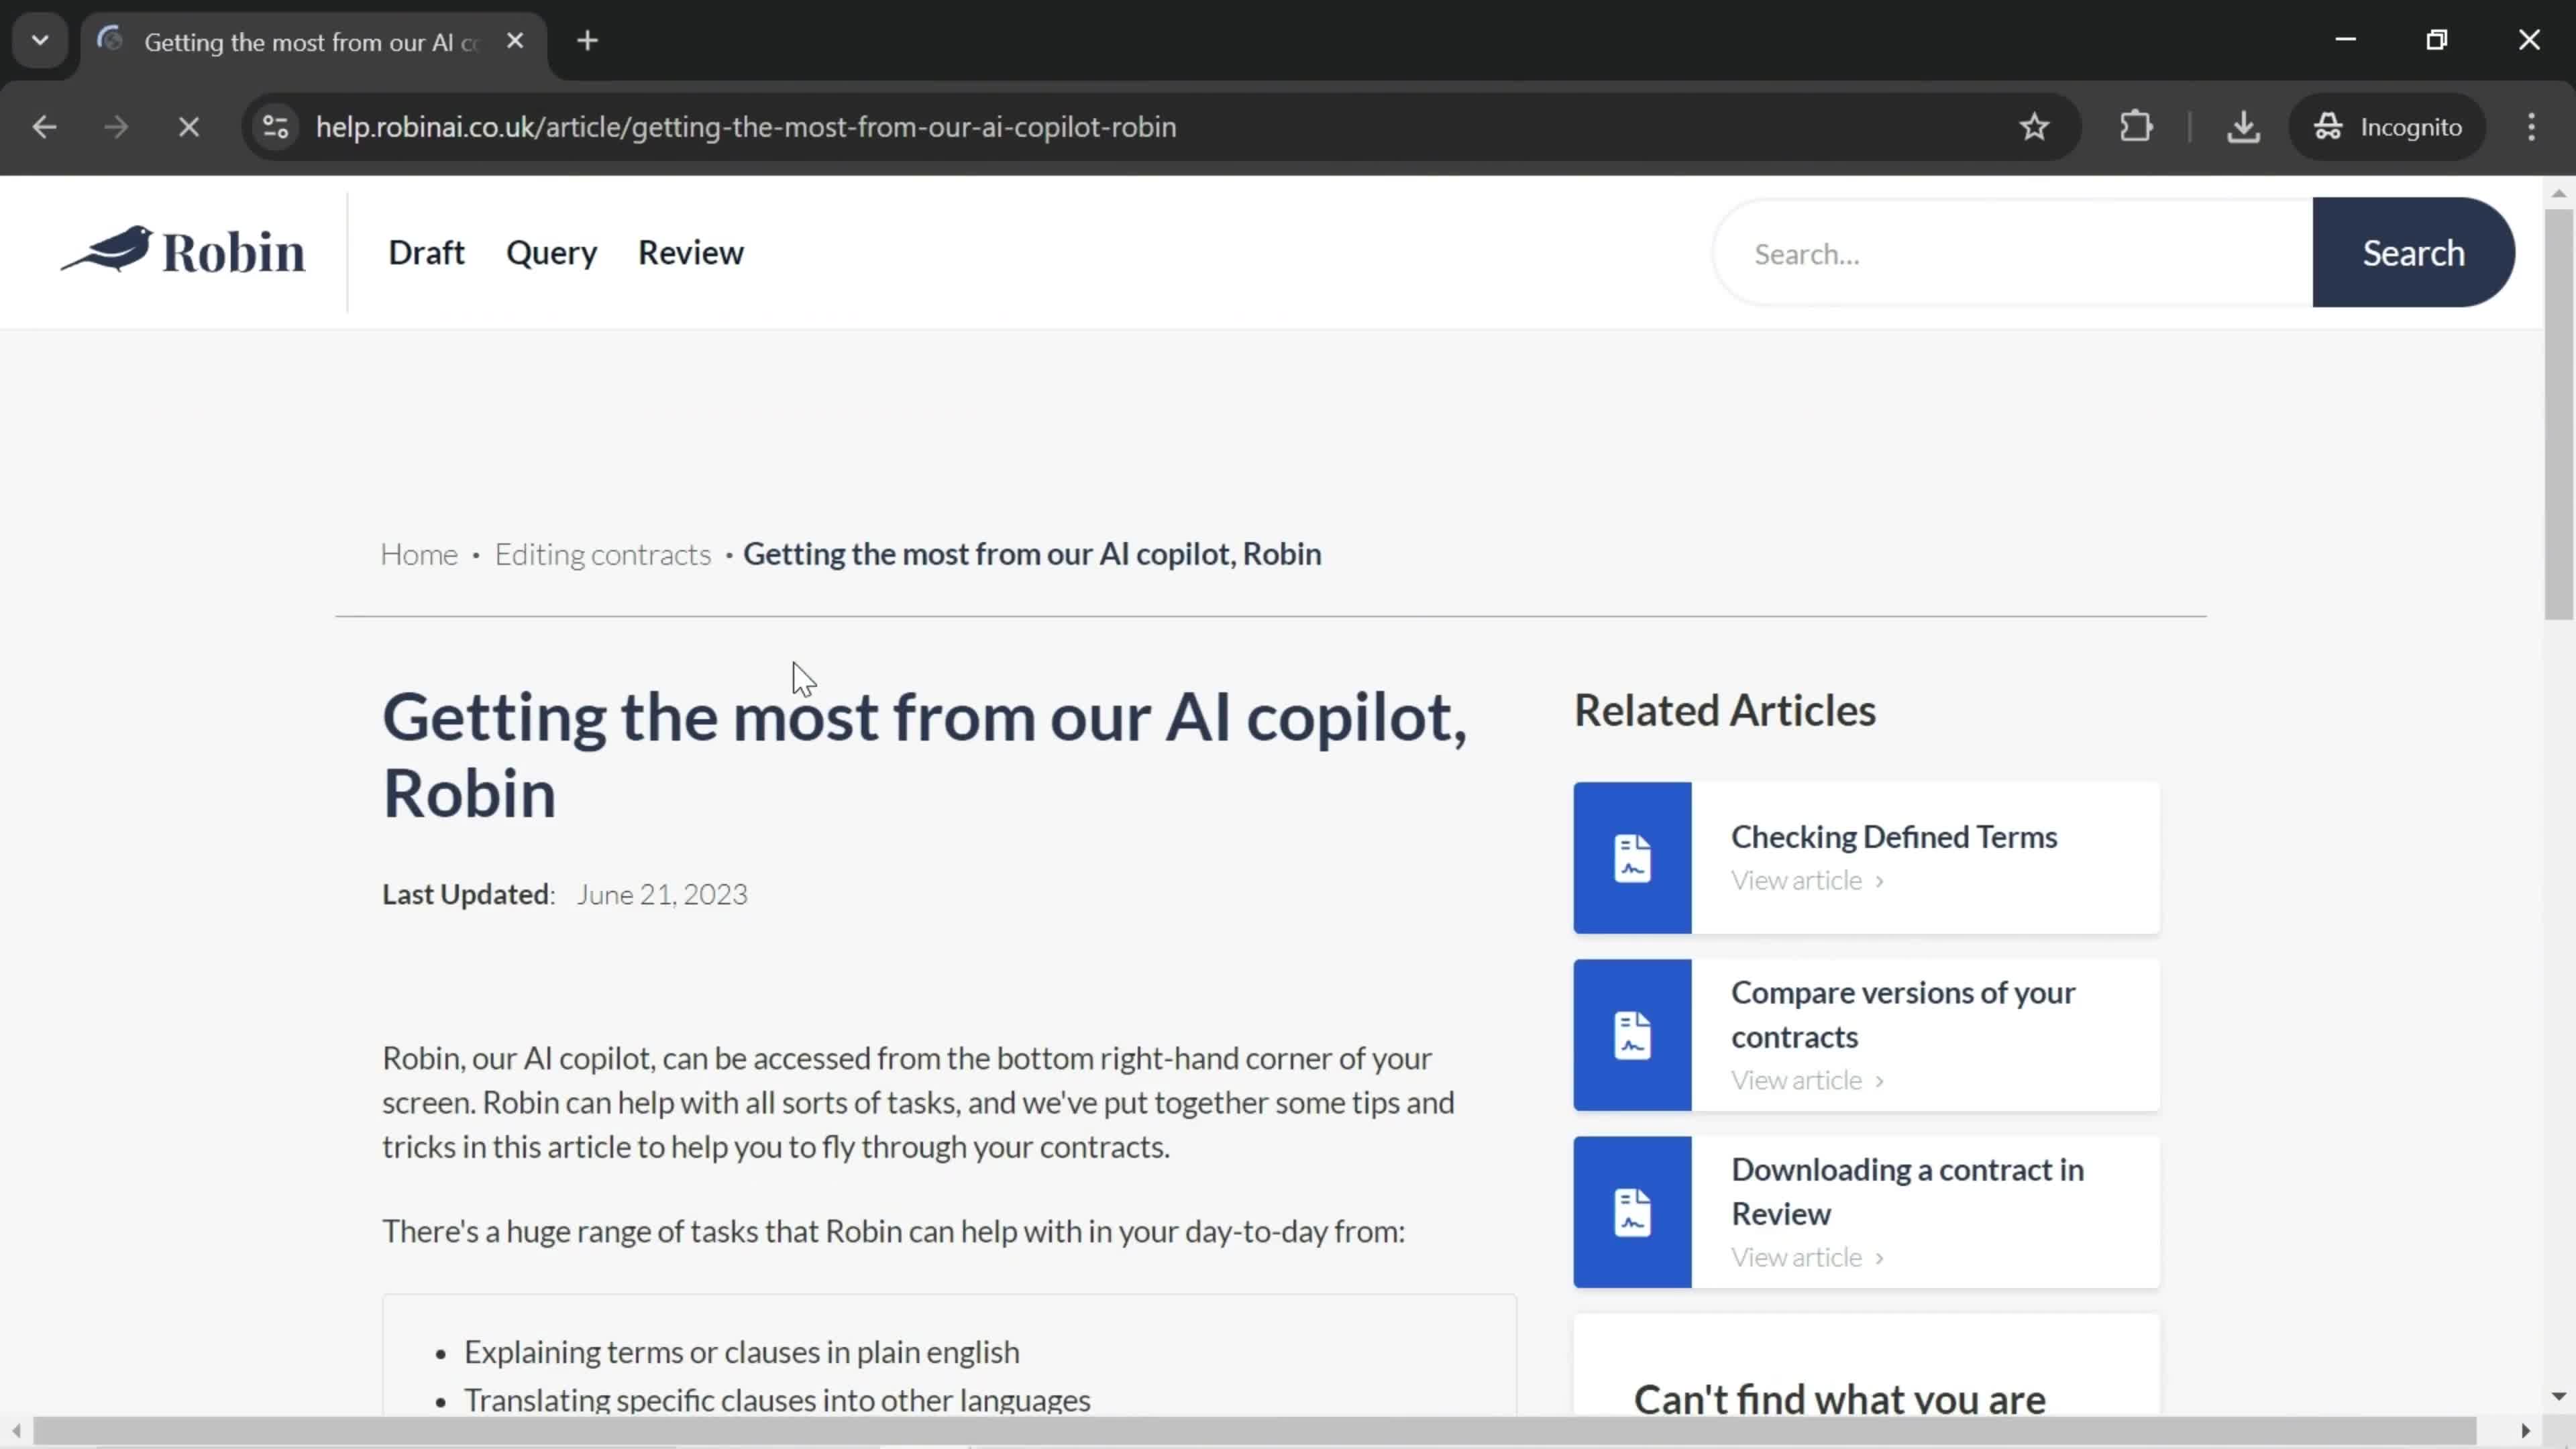Click 'Translating specific clauses into other languages'
Image resolution: width=2576 pixels, height=1449 pixels.
pos(777,1400)
